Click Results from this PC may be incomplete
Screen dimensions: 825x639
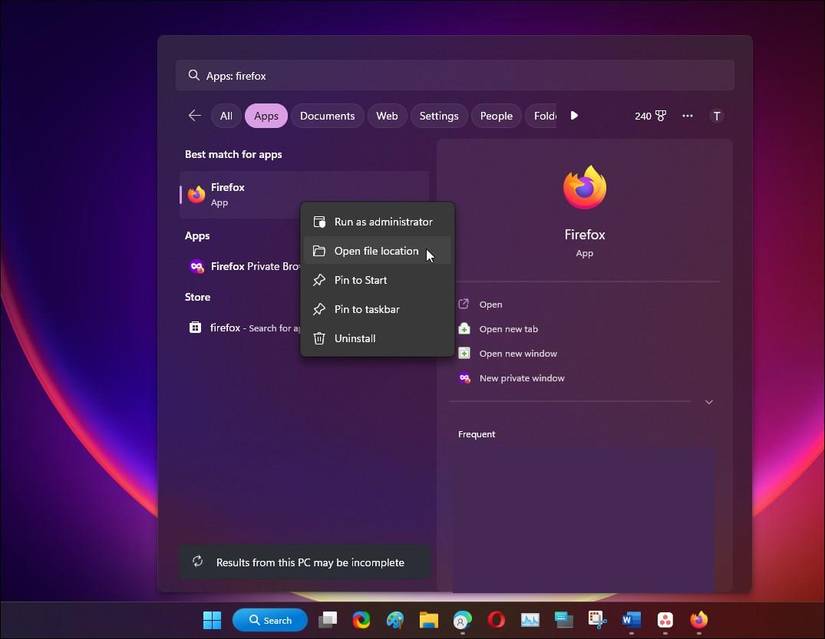pyautogui.click(x=305, y=562)
